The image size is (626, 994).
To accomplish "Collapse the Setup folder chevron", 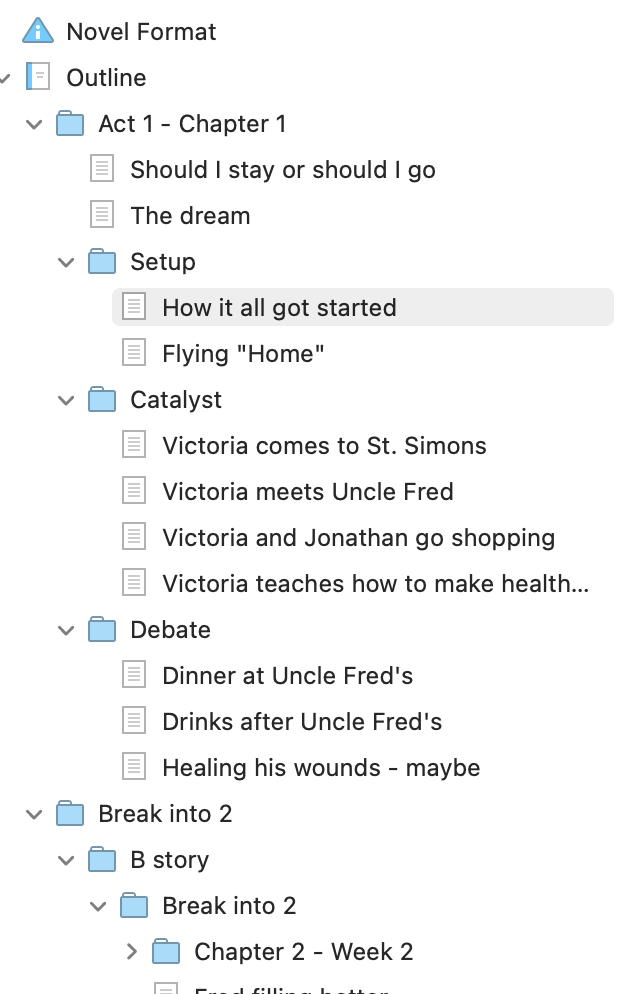I will click(66, 262).
